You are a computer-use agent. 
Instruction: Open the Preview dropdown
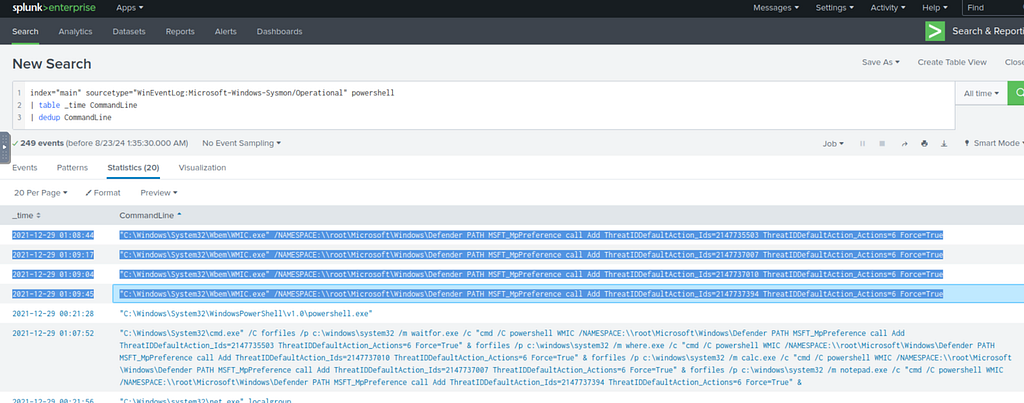click(x=159, y=193)
